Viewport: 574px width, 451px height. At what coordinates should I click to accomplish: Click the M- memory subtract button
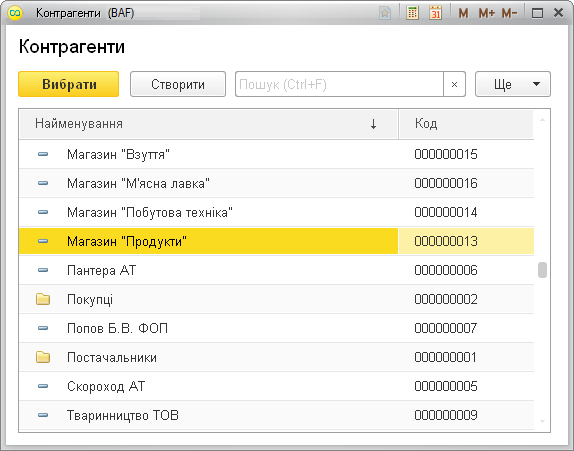coord(509,14)
